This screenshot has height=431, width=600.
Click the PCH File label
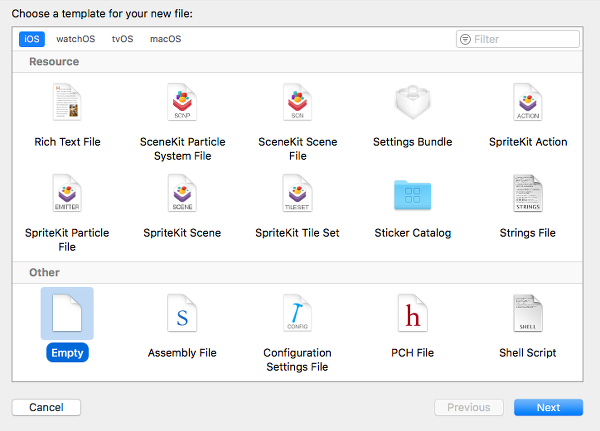(x=412, y=353)
